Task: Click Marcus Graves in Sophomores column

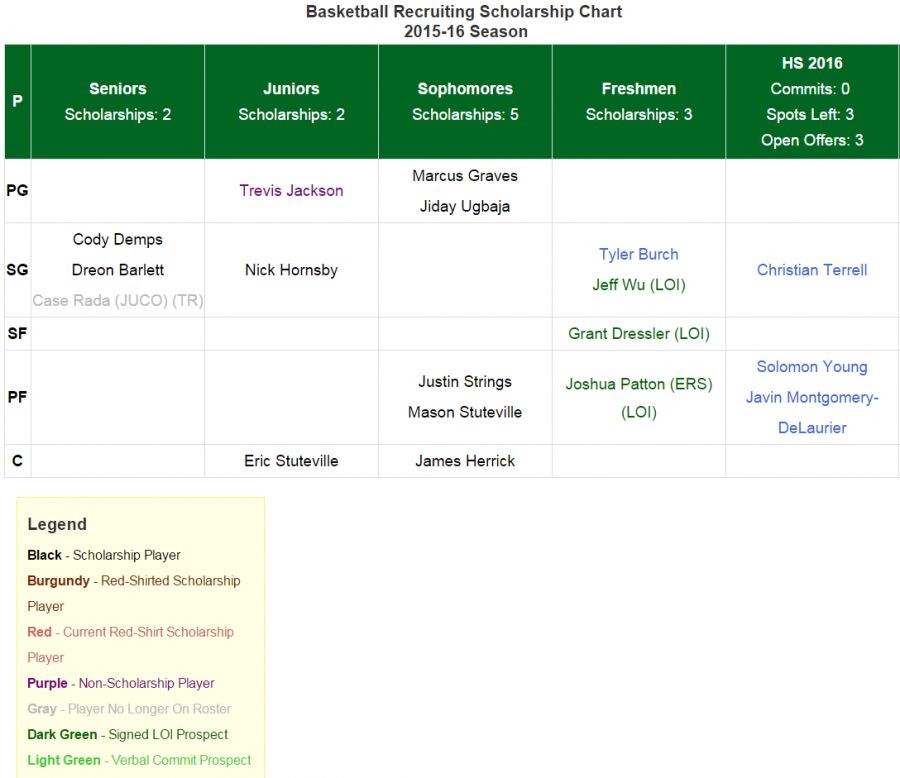Action: coord(465,175)
